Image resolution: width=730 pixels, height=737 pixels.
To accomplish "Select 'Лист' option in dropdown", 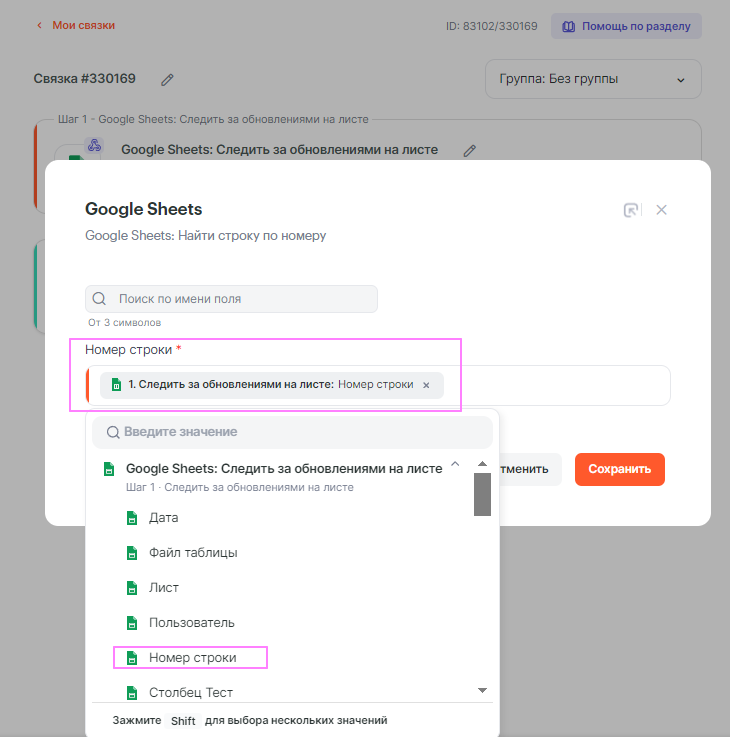I will 164,587.
